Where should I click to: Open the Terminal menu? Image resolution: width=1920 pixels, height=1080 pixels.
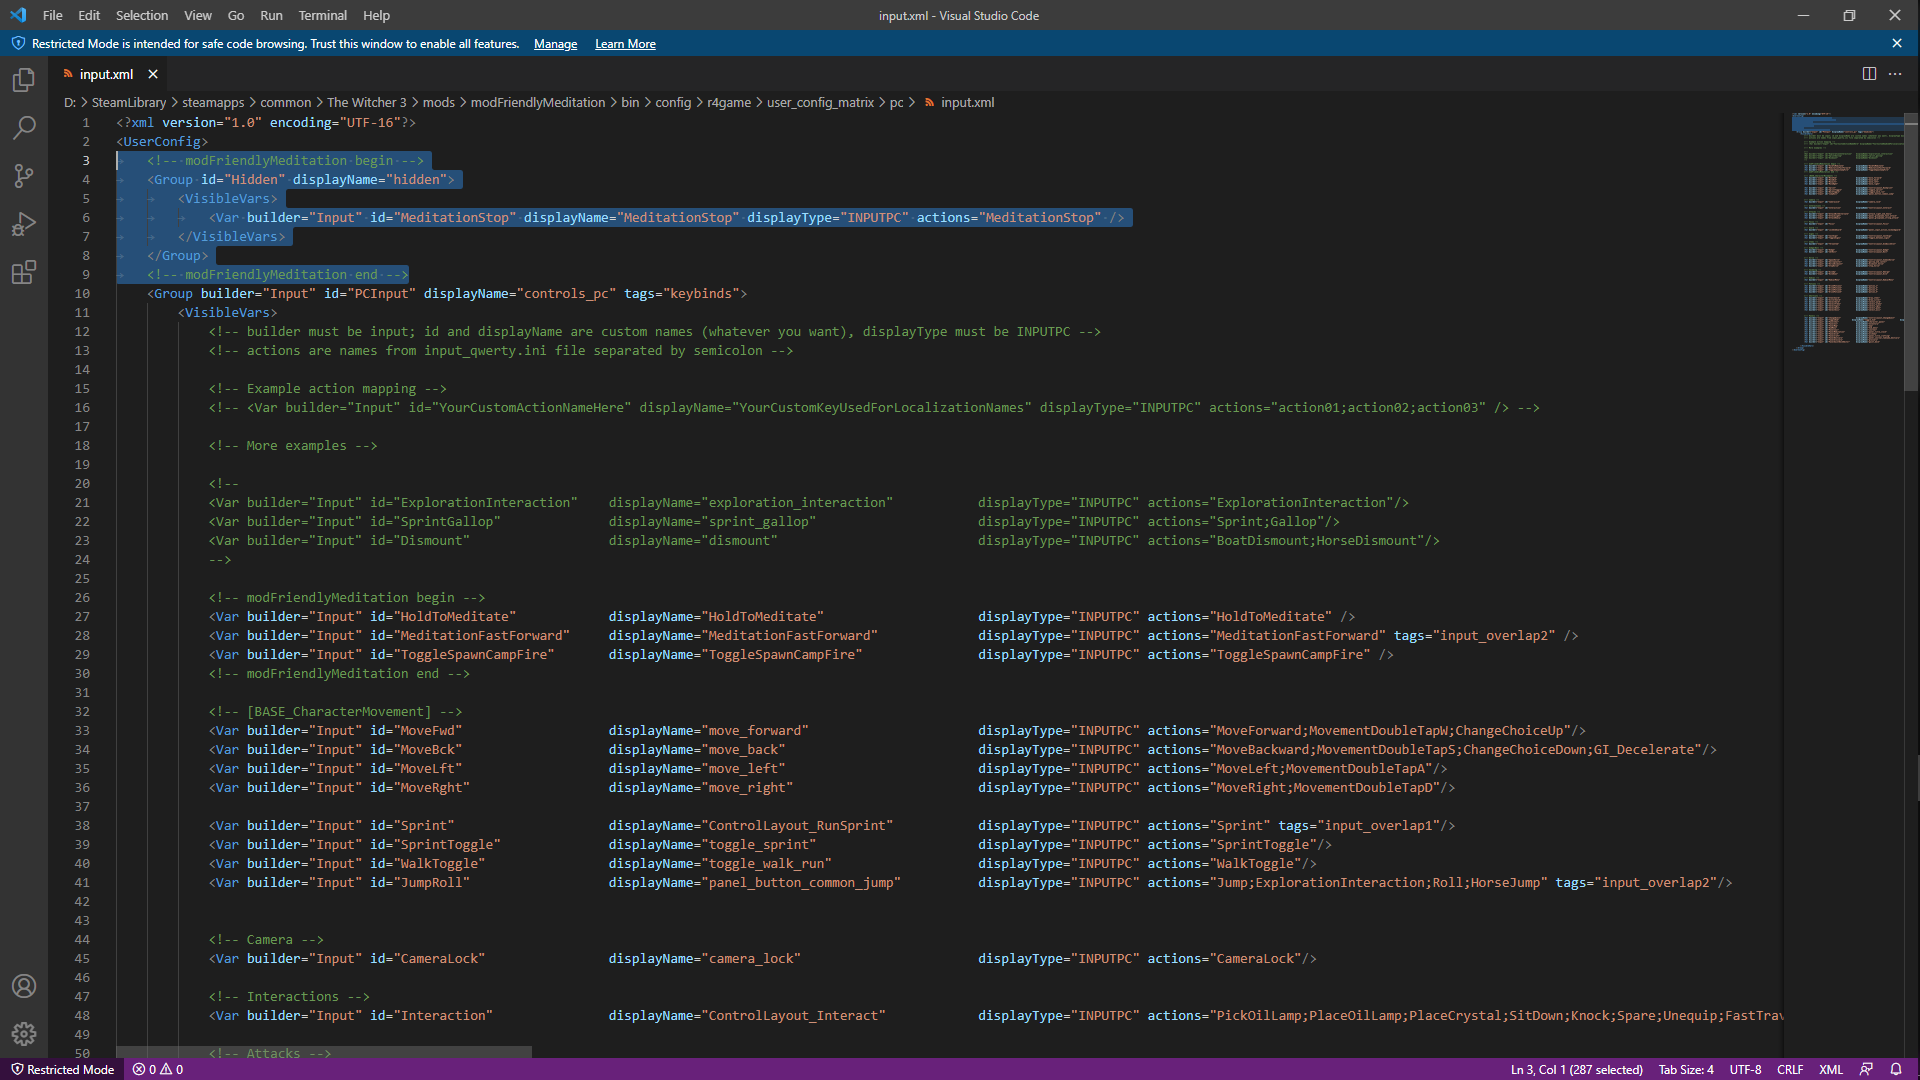[322, 15]
